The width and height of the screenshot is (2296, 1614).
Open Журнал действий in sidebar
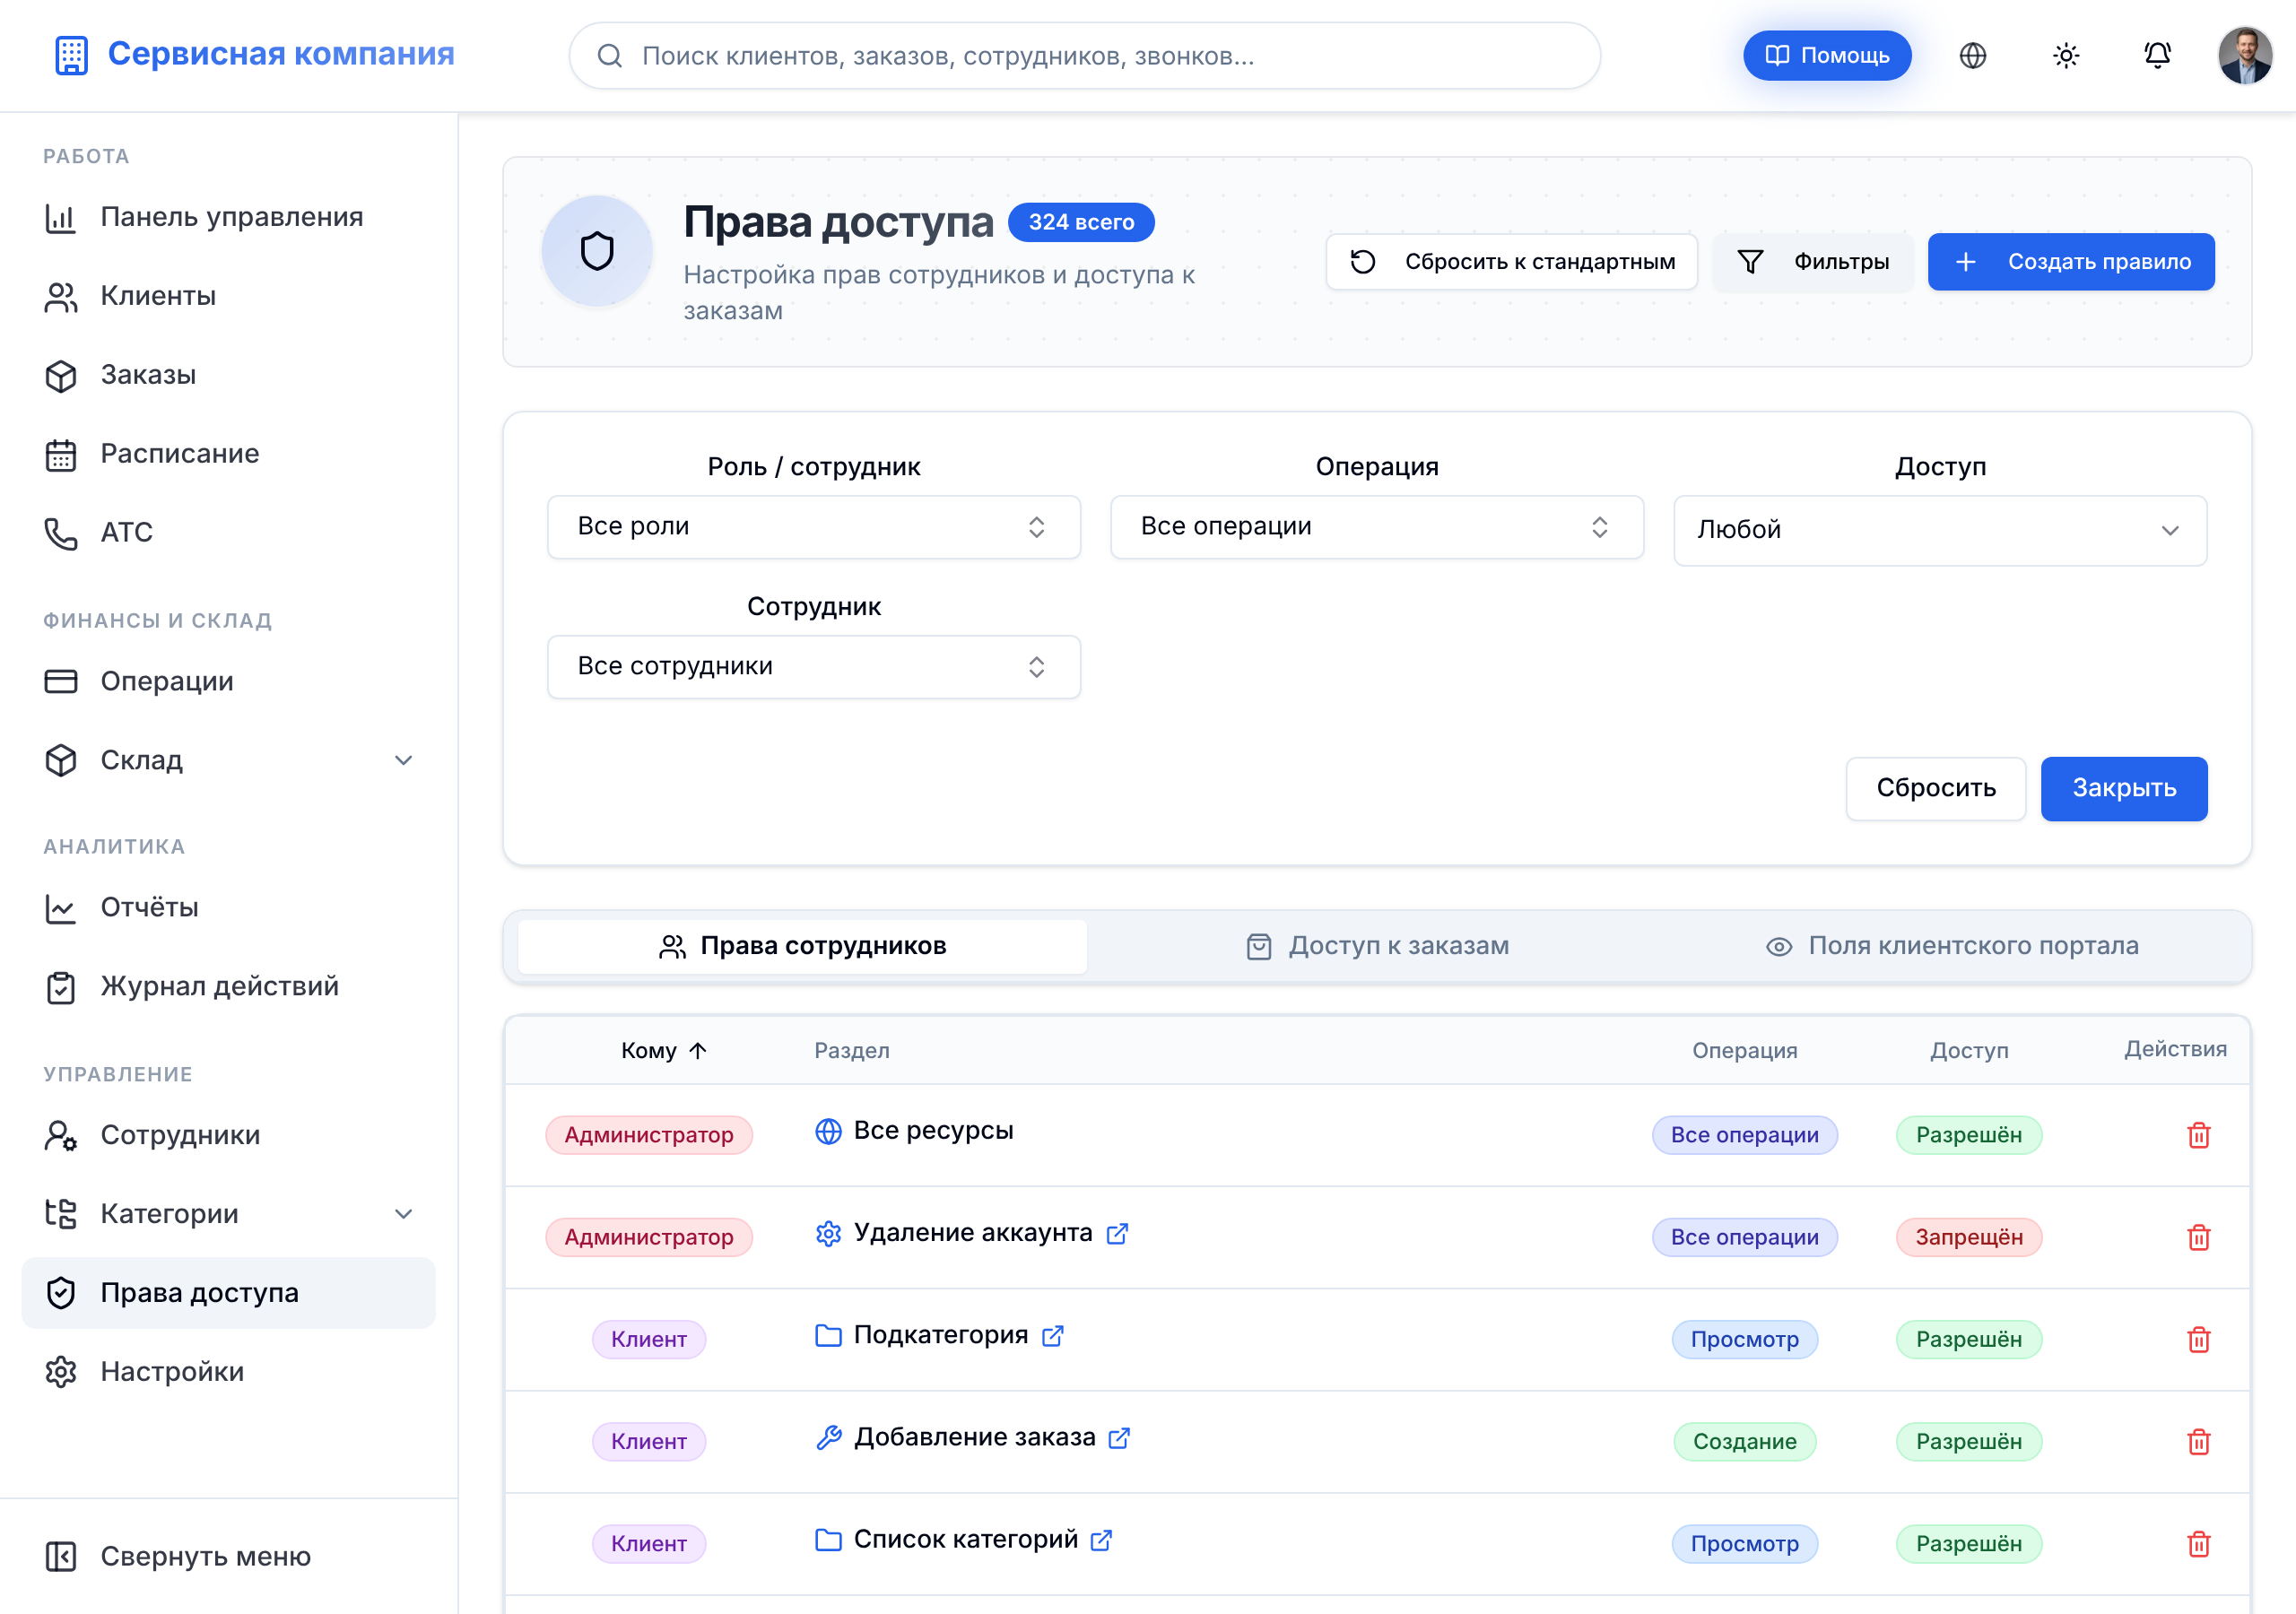click(228, 986)
